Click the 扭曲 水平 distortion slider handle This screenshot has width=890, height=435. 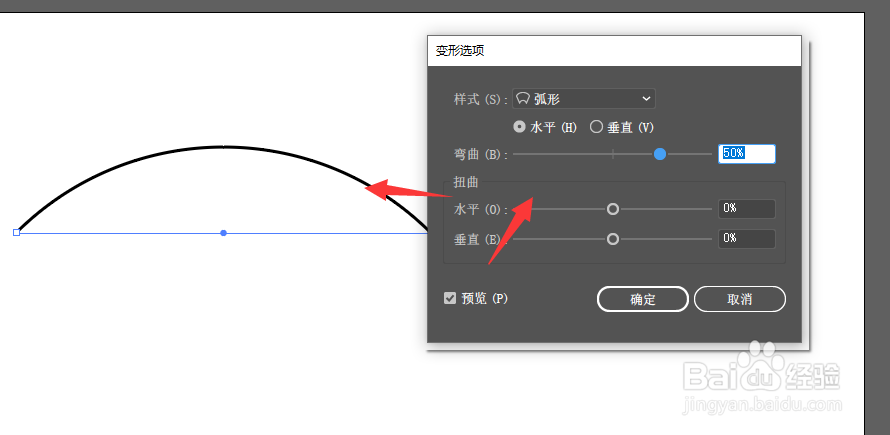[612, 209]
